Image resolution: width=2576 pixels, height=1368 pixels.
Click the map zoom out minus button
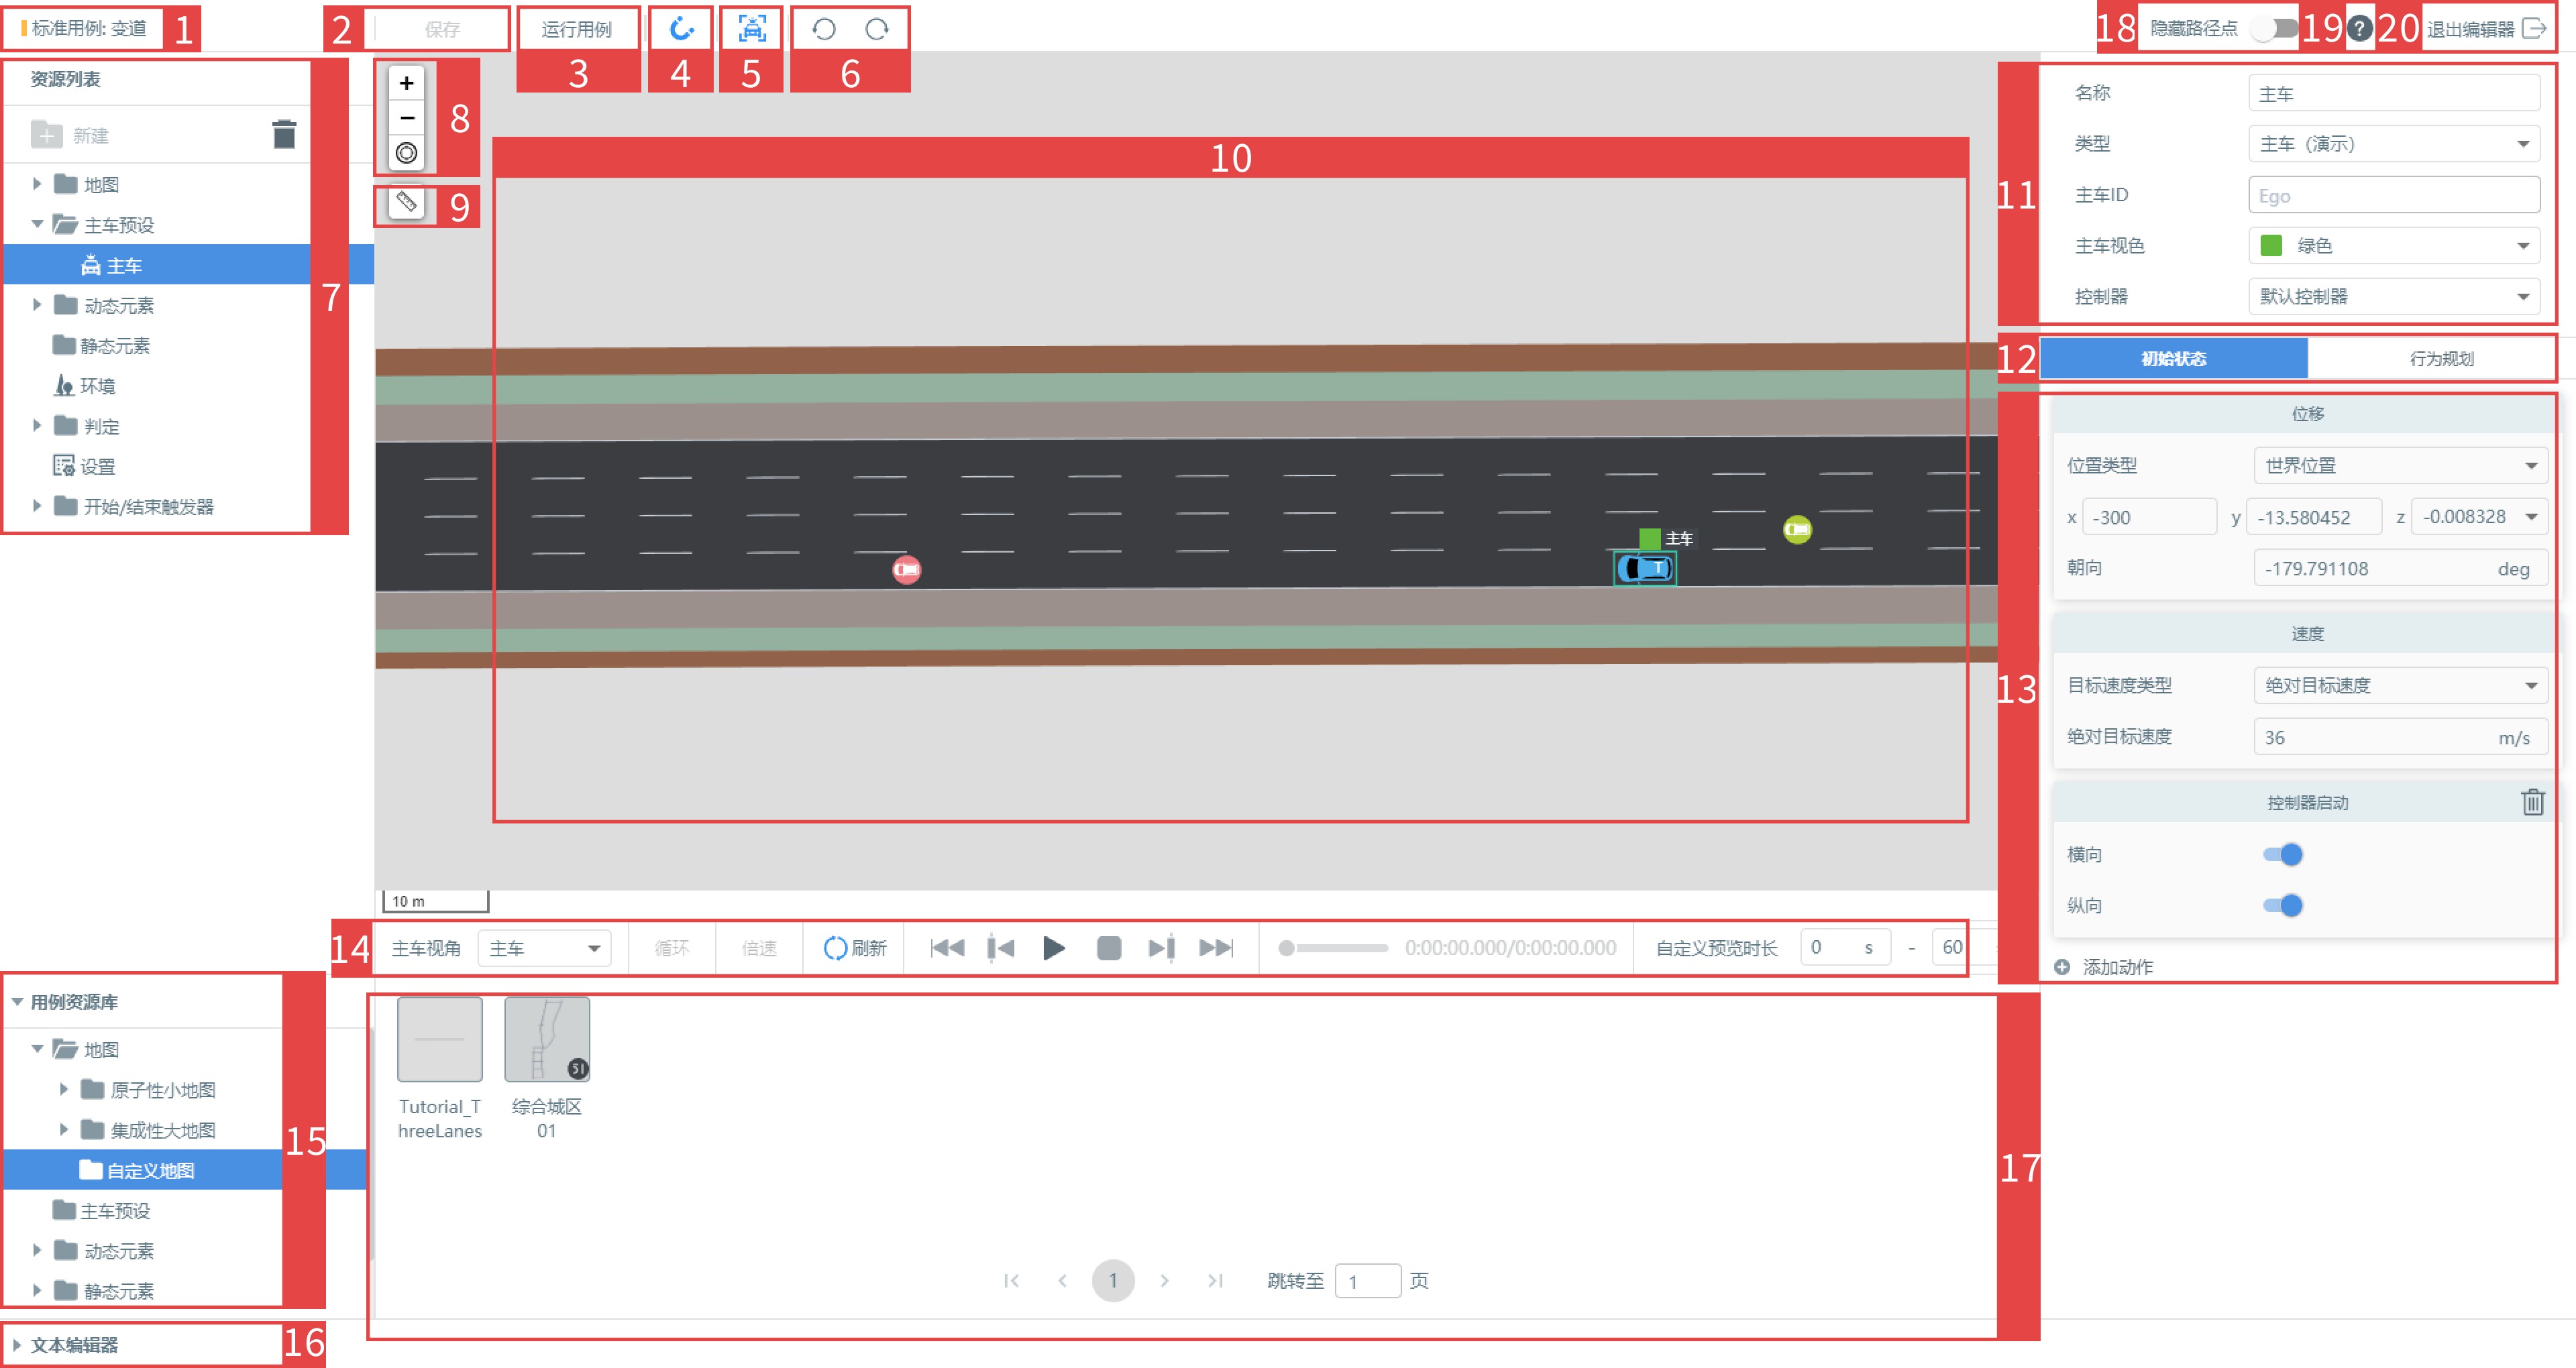tap(406, 118)
